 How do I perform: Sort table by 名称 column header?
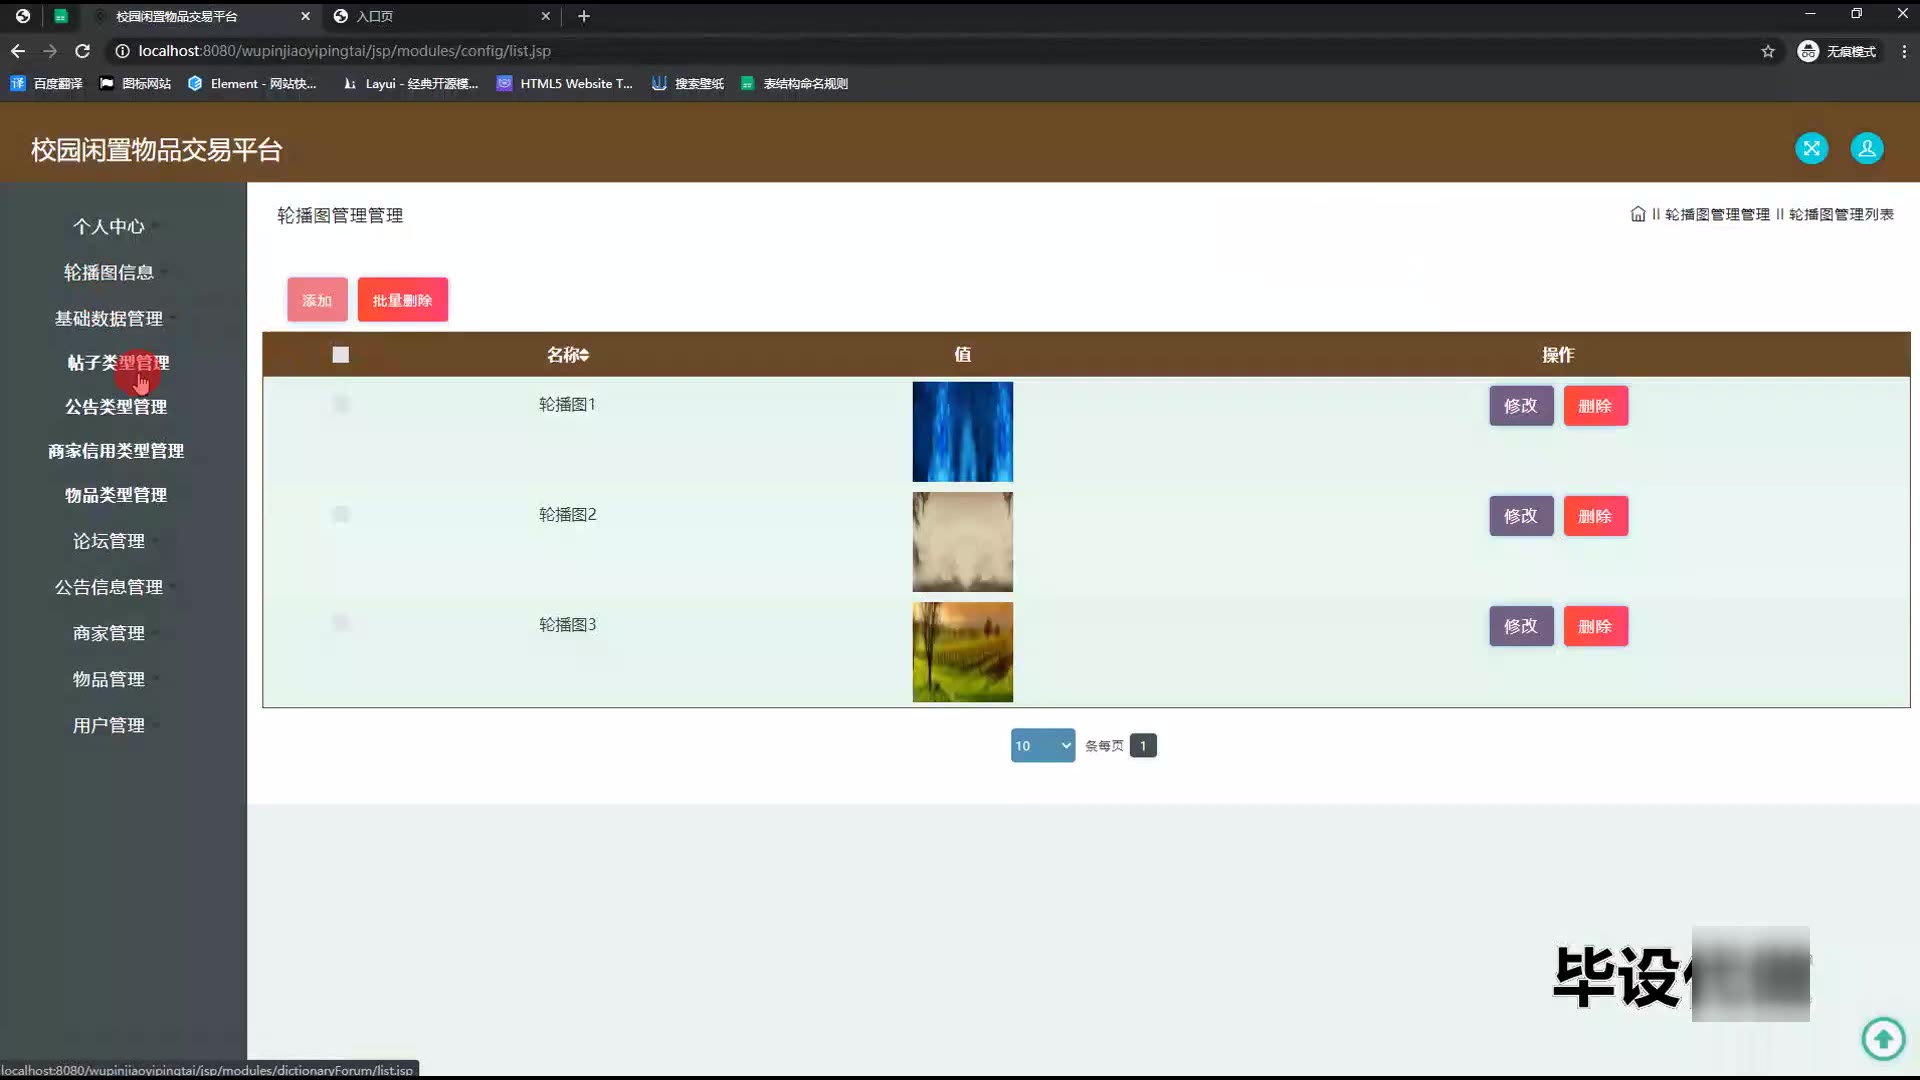coord(568,355)
